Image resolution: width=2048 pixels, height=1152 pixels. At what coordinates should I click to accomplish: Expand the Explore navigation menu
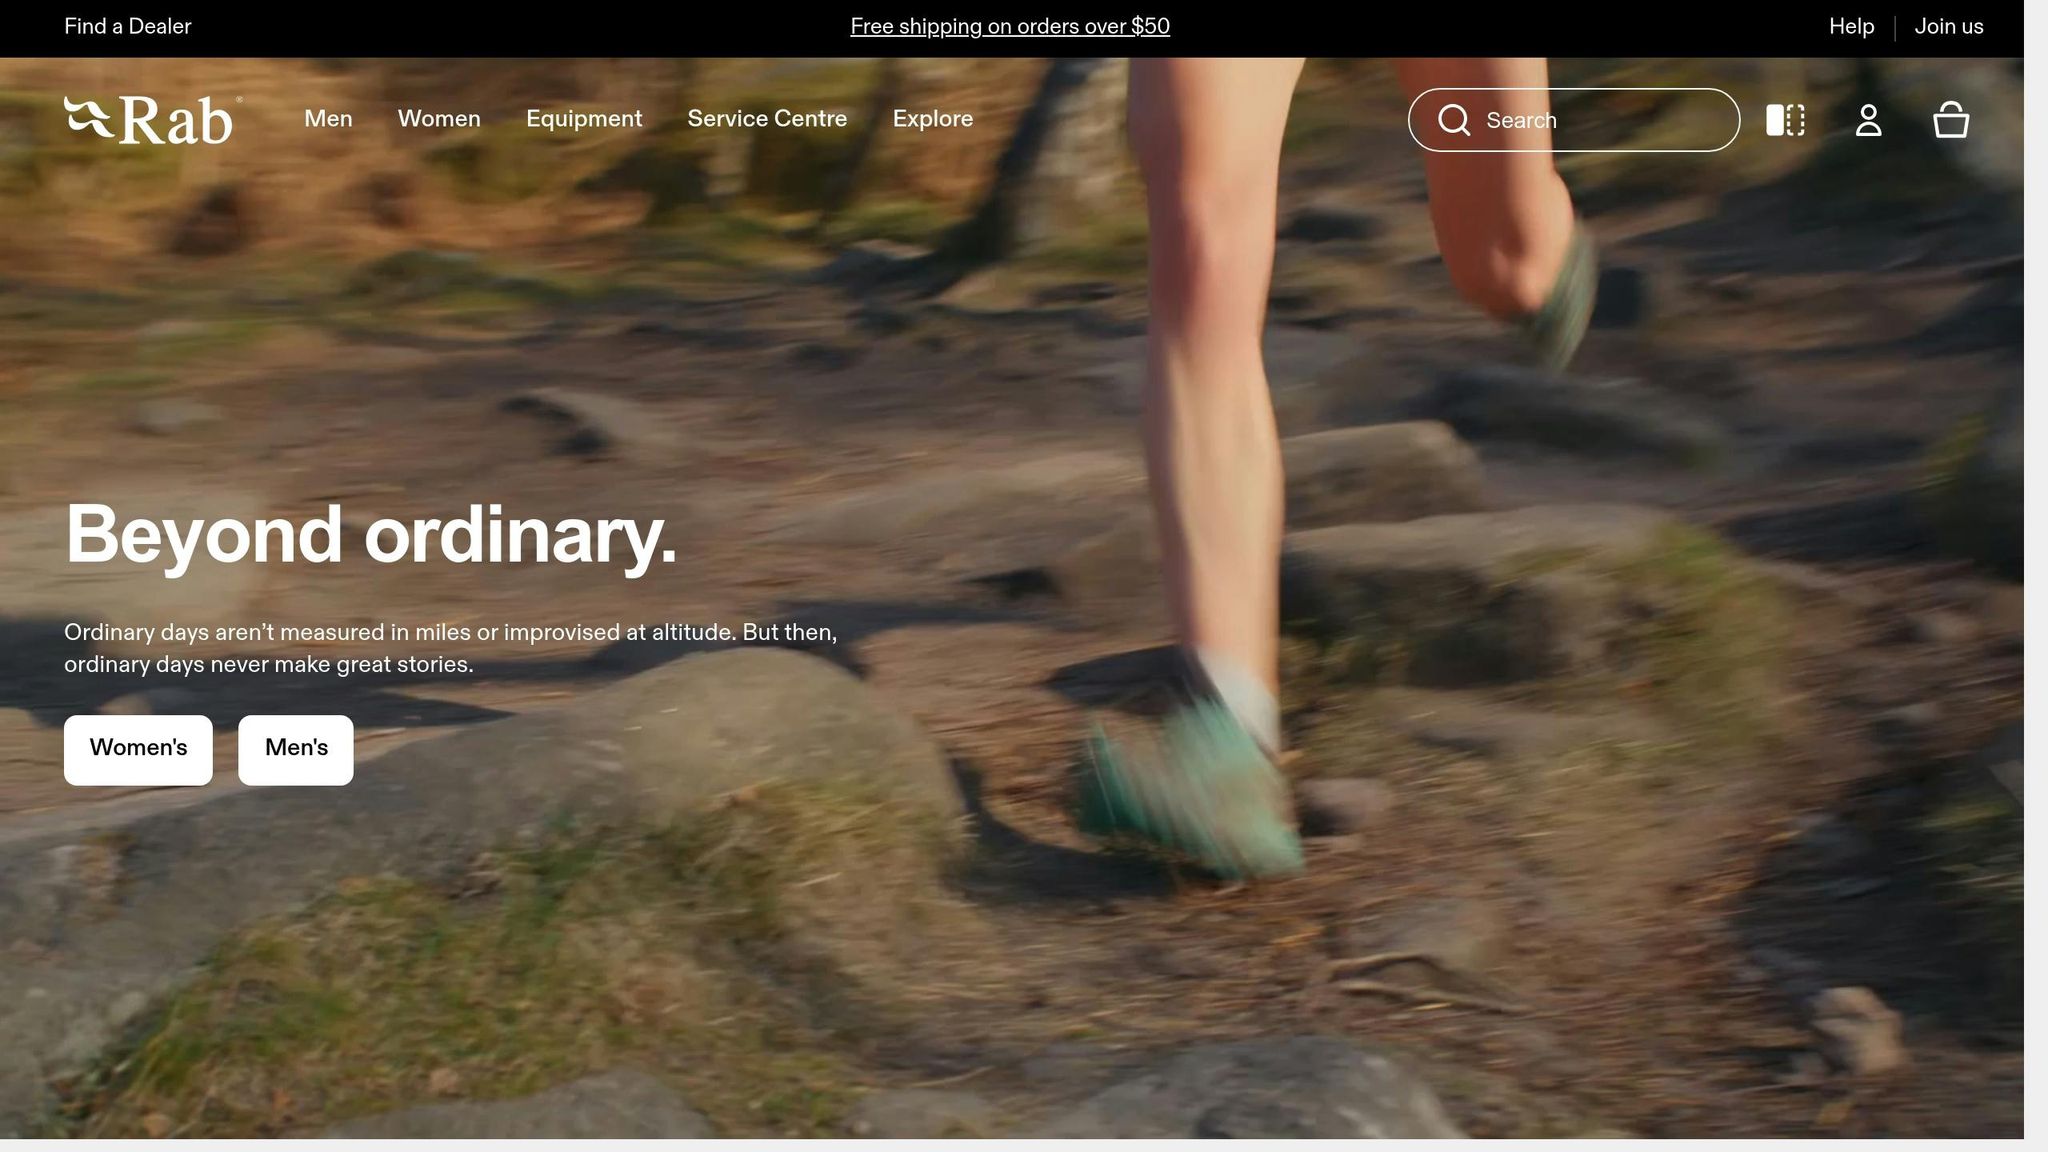coord(932,119)
